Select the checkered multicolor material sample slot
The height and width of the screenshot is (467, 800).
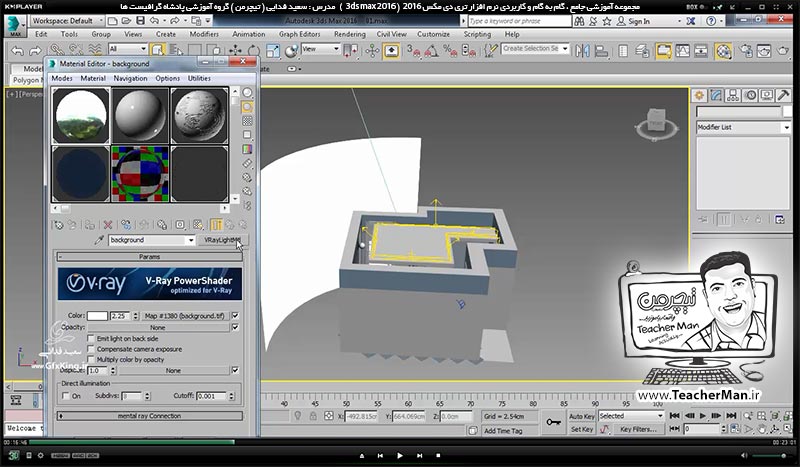pos(140,174)
